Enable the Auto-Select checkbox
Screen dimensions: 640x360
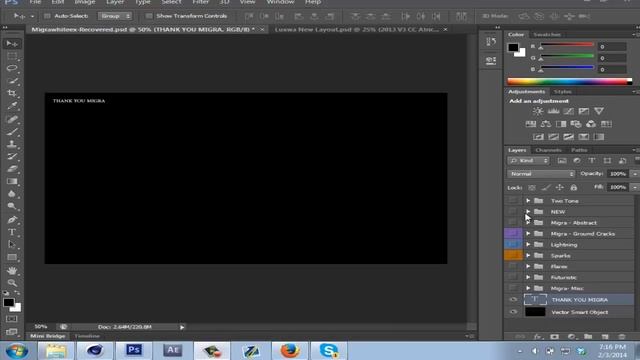(x=47, y=16)
